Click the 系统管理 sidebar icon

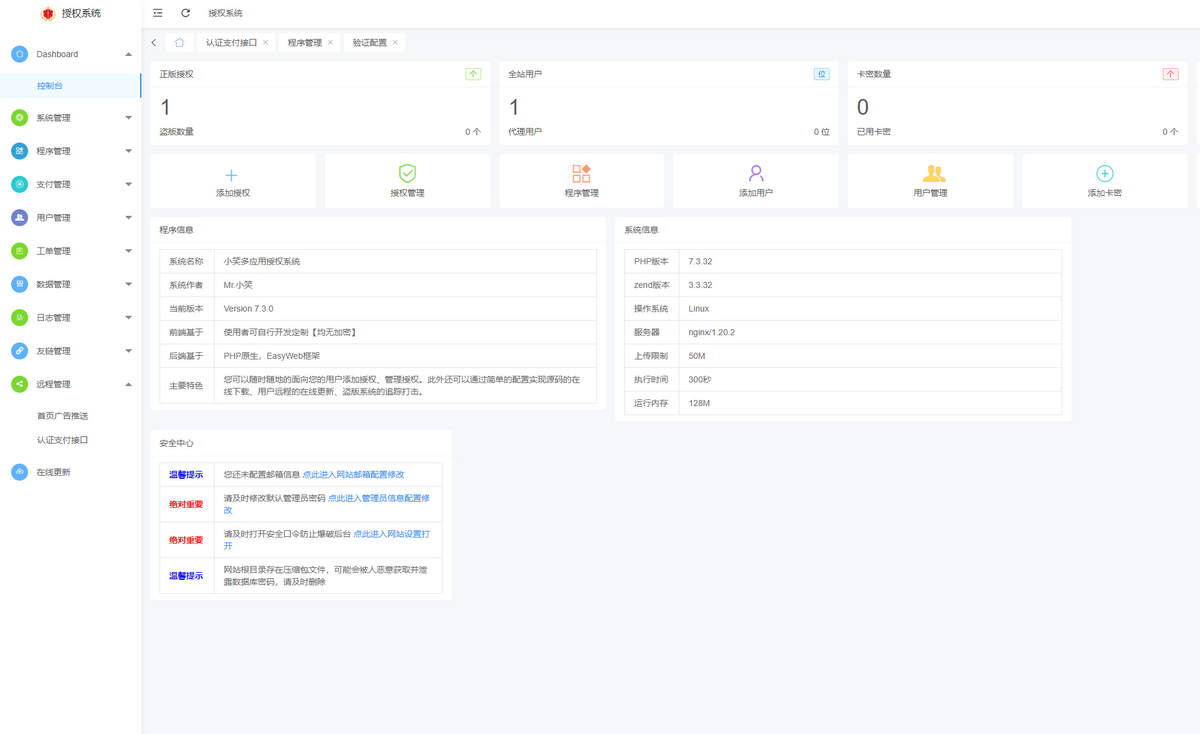[x=19, y=118]
